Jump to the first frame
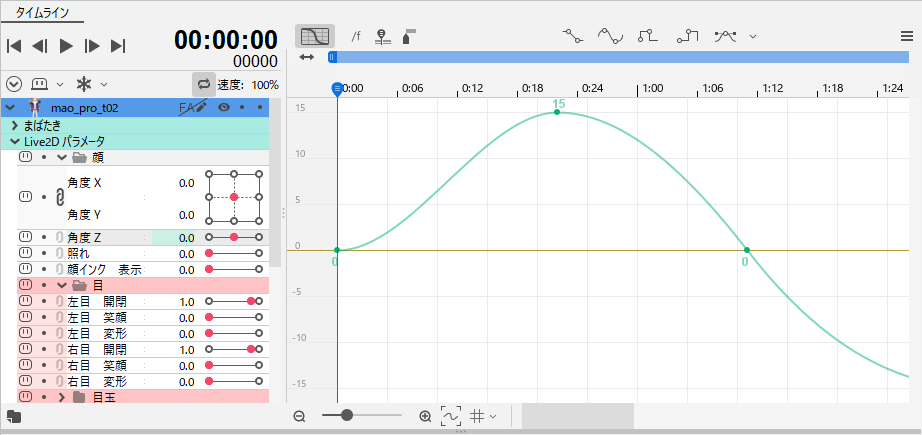Image resolution: width=922 pixels, height=435 pixels. [14, 45]
